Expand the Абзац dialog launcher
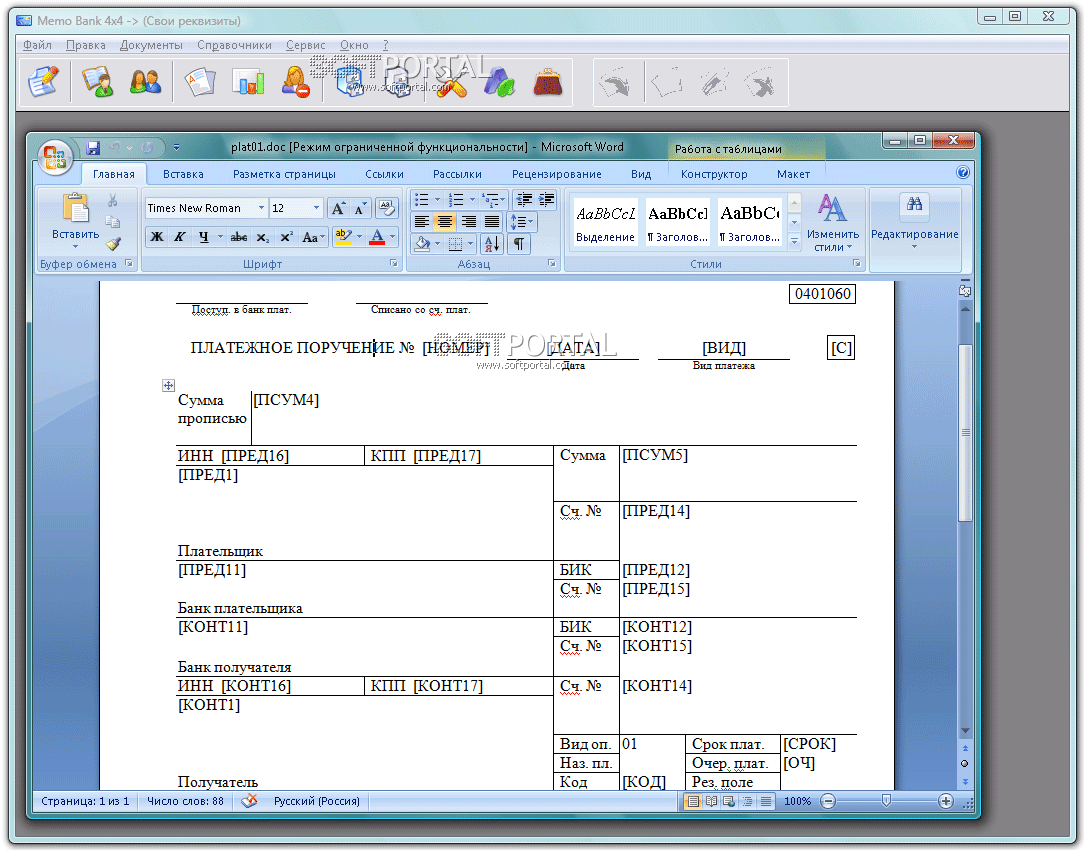Image resolution: width=1084 pixels, height=850 pixels. [x=552, y=263]
